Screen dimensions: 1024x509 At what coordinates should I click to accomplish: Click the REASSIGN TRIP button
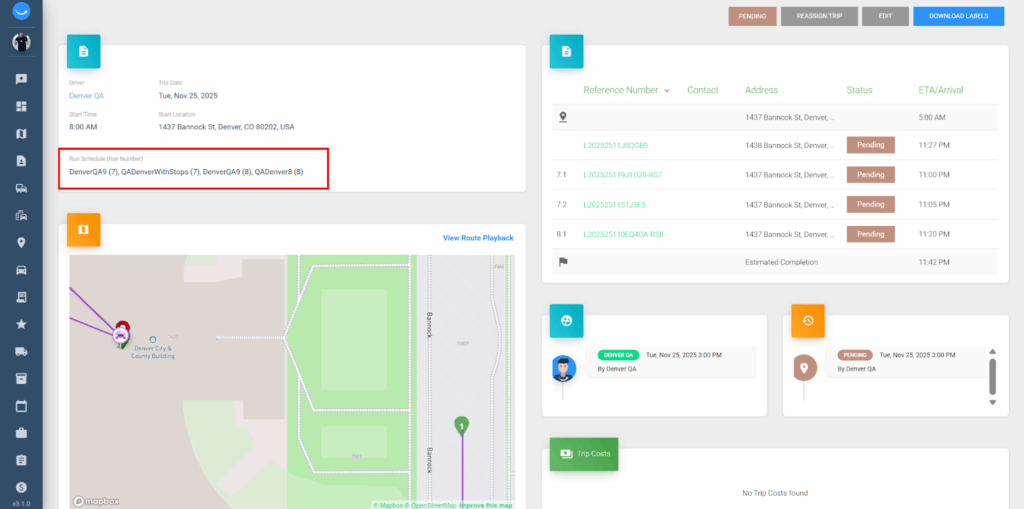pos(819,16)
